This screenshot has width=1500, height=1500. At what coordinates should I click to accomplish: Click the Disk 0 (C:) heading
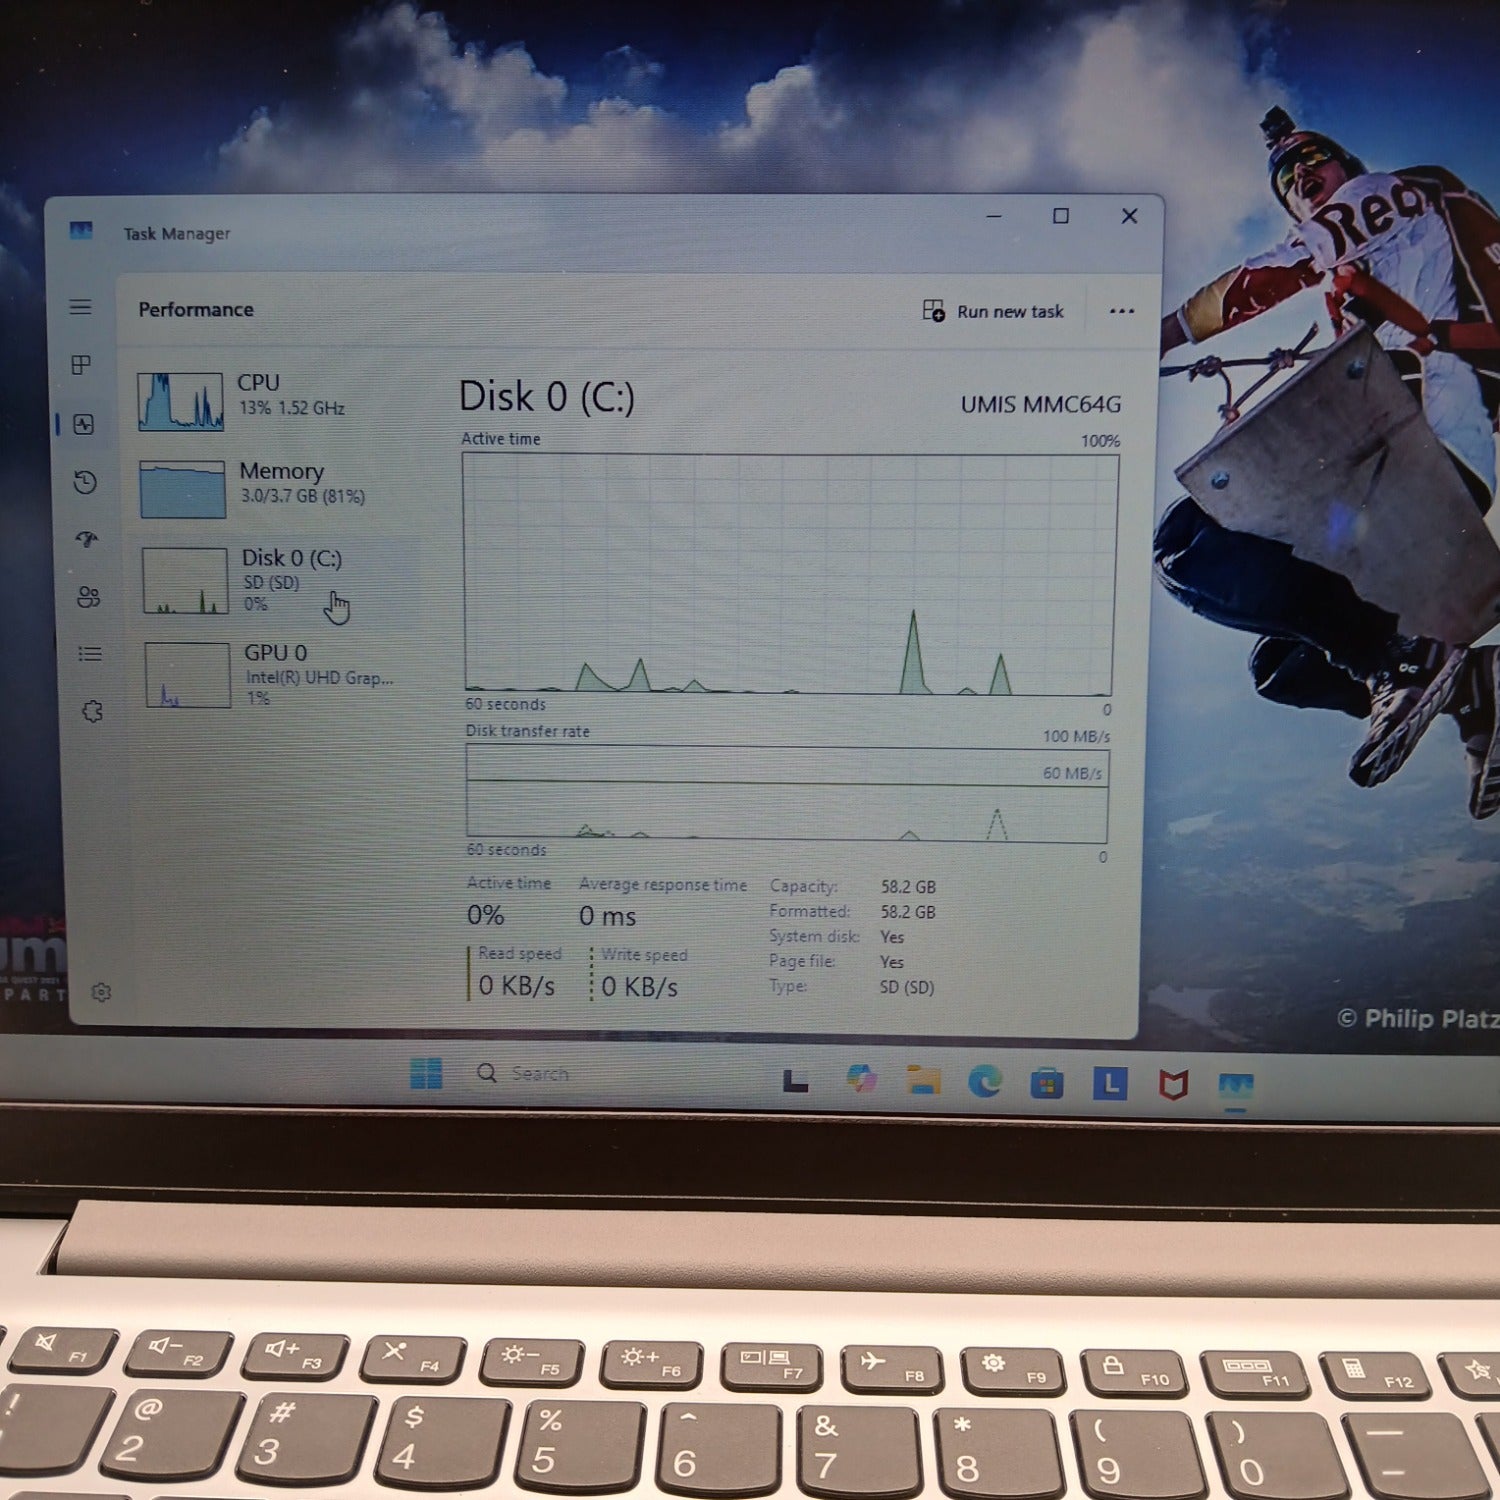pos(546,397)
